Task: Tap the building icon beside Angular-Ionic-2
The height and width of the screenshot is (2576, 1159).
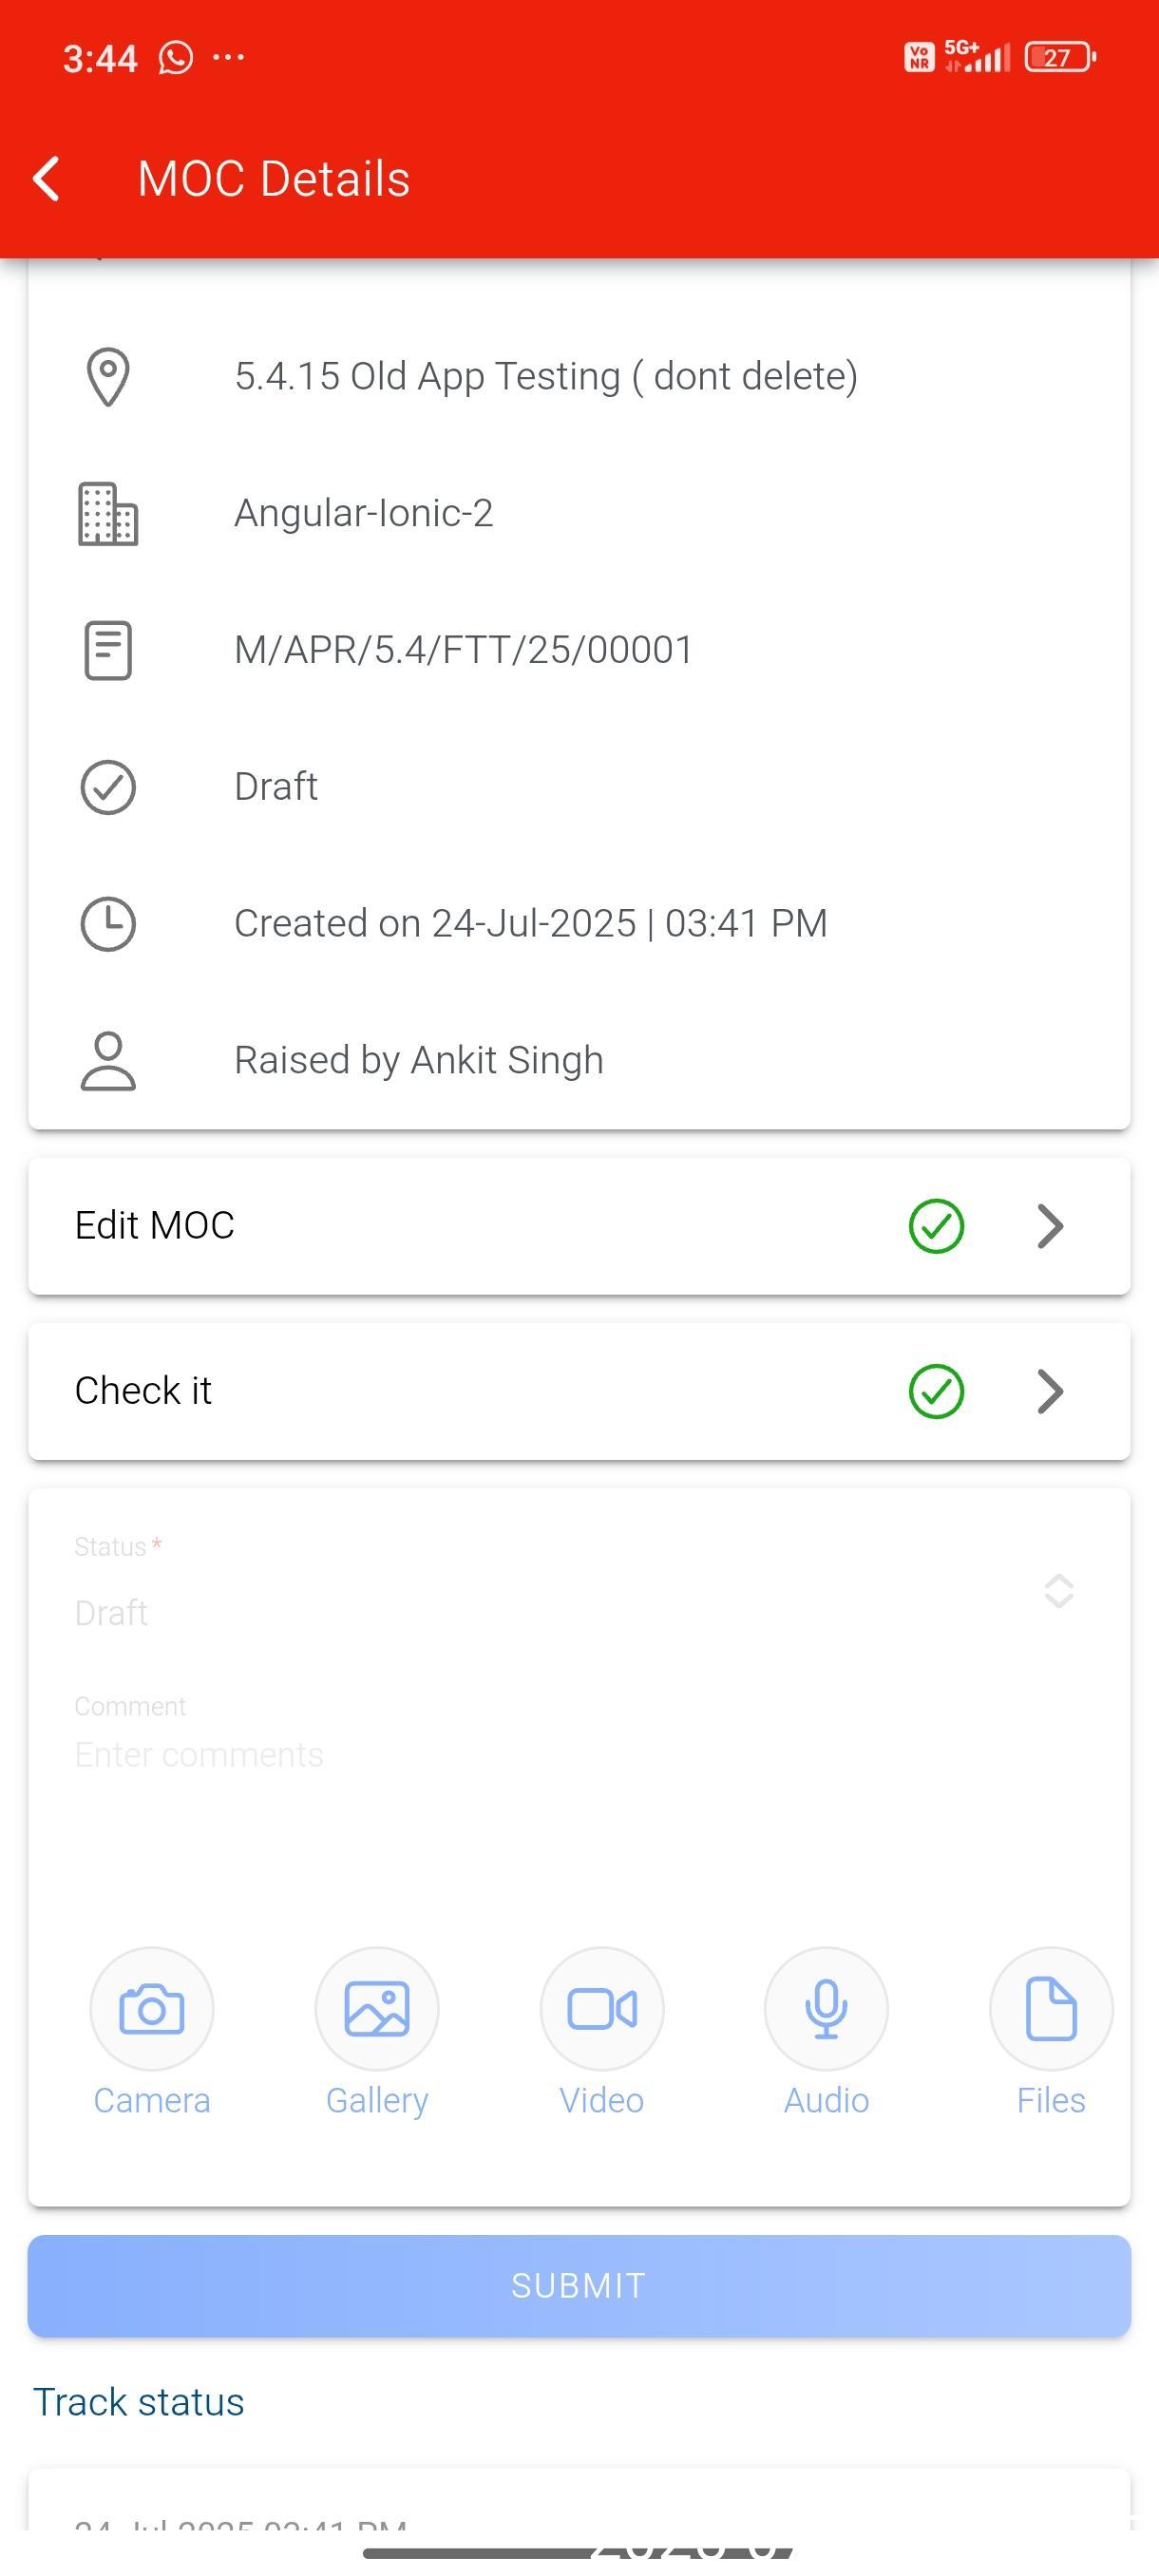Action: click(x=108, y=514)
